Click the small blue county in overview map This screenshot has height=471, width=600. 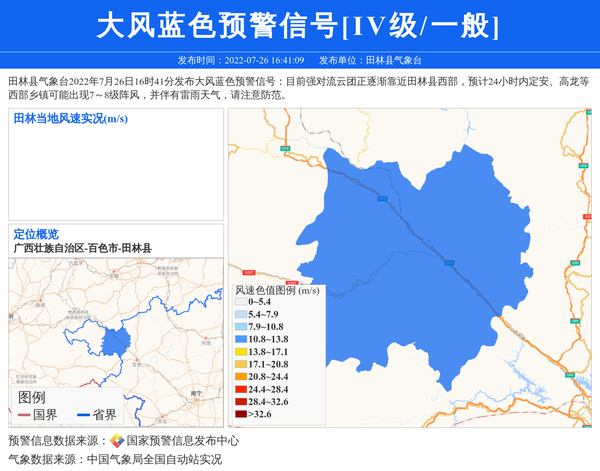[x=115, y=343]
